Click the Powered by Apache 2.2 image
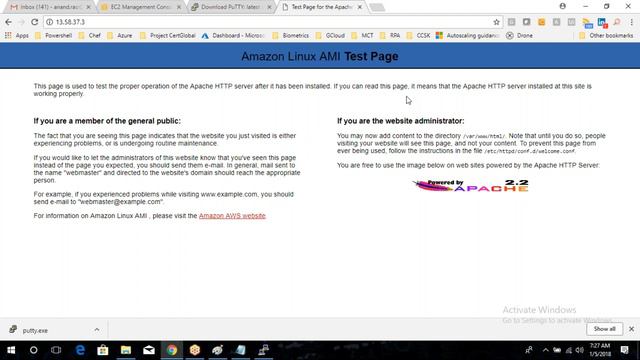The height and width of the screenshot is (360, 640). 470,185
